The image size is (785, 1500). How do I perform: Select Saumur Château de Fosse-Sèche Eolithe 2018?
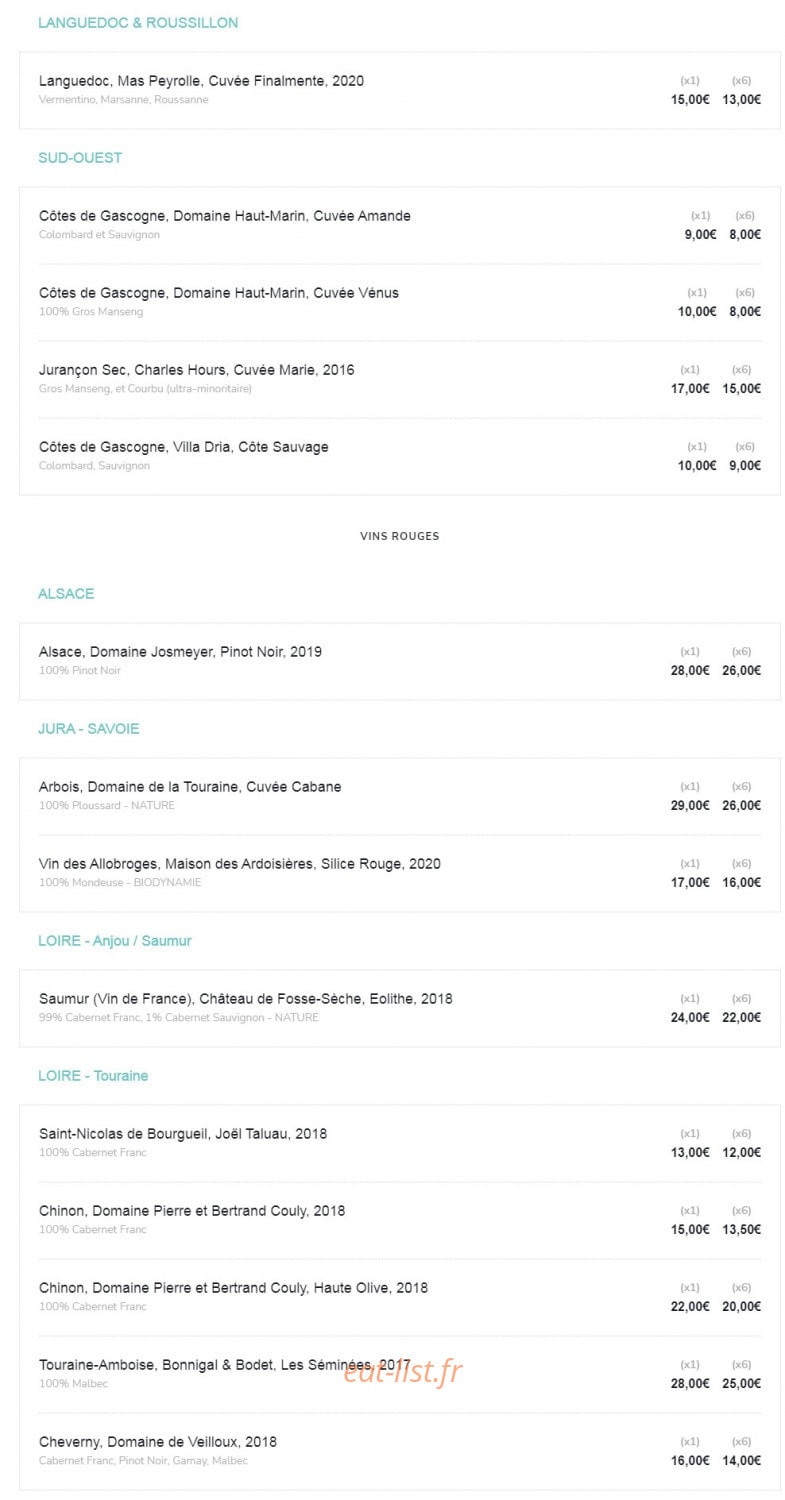point(246,999)
